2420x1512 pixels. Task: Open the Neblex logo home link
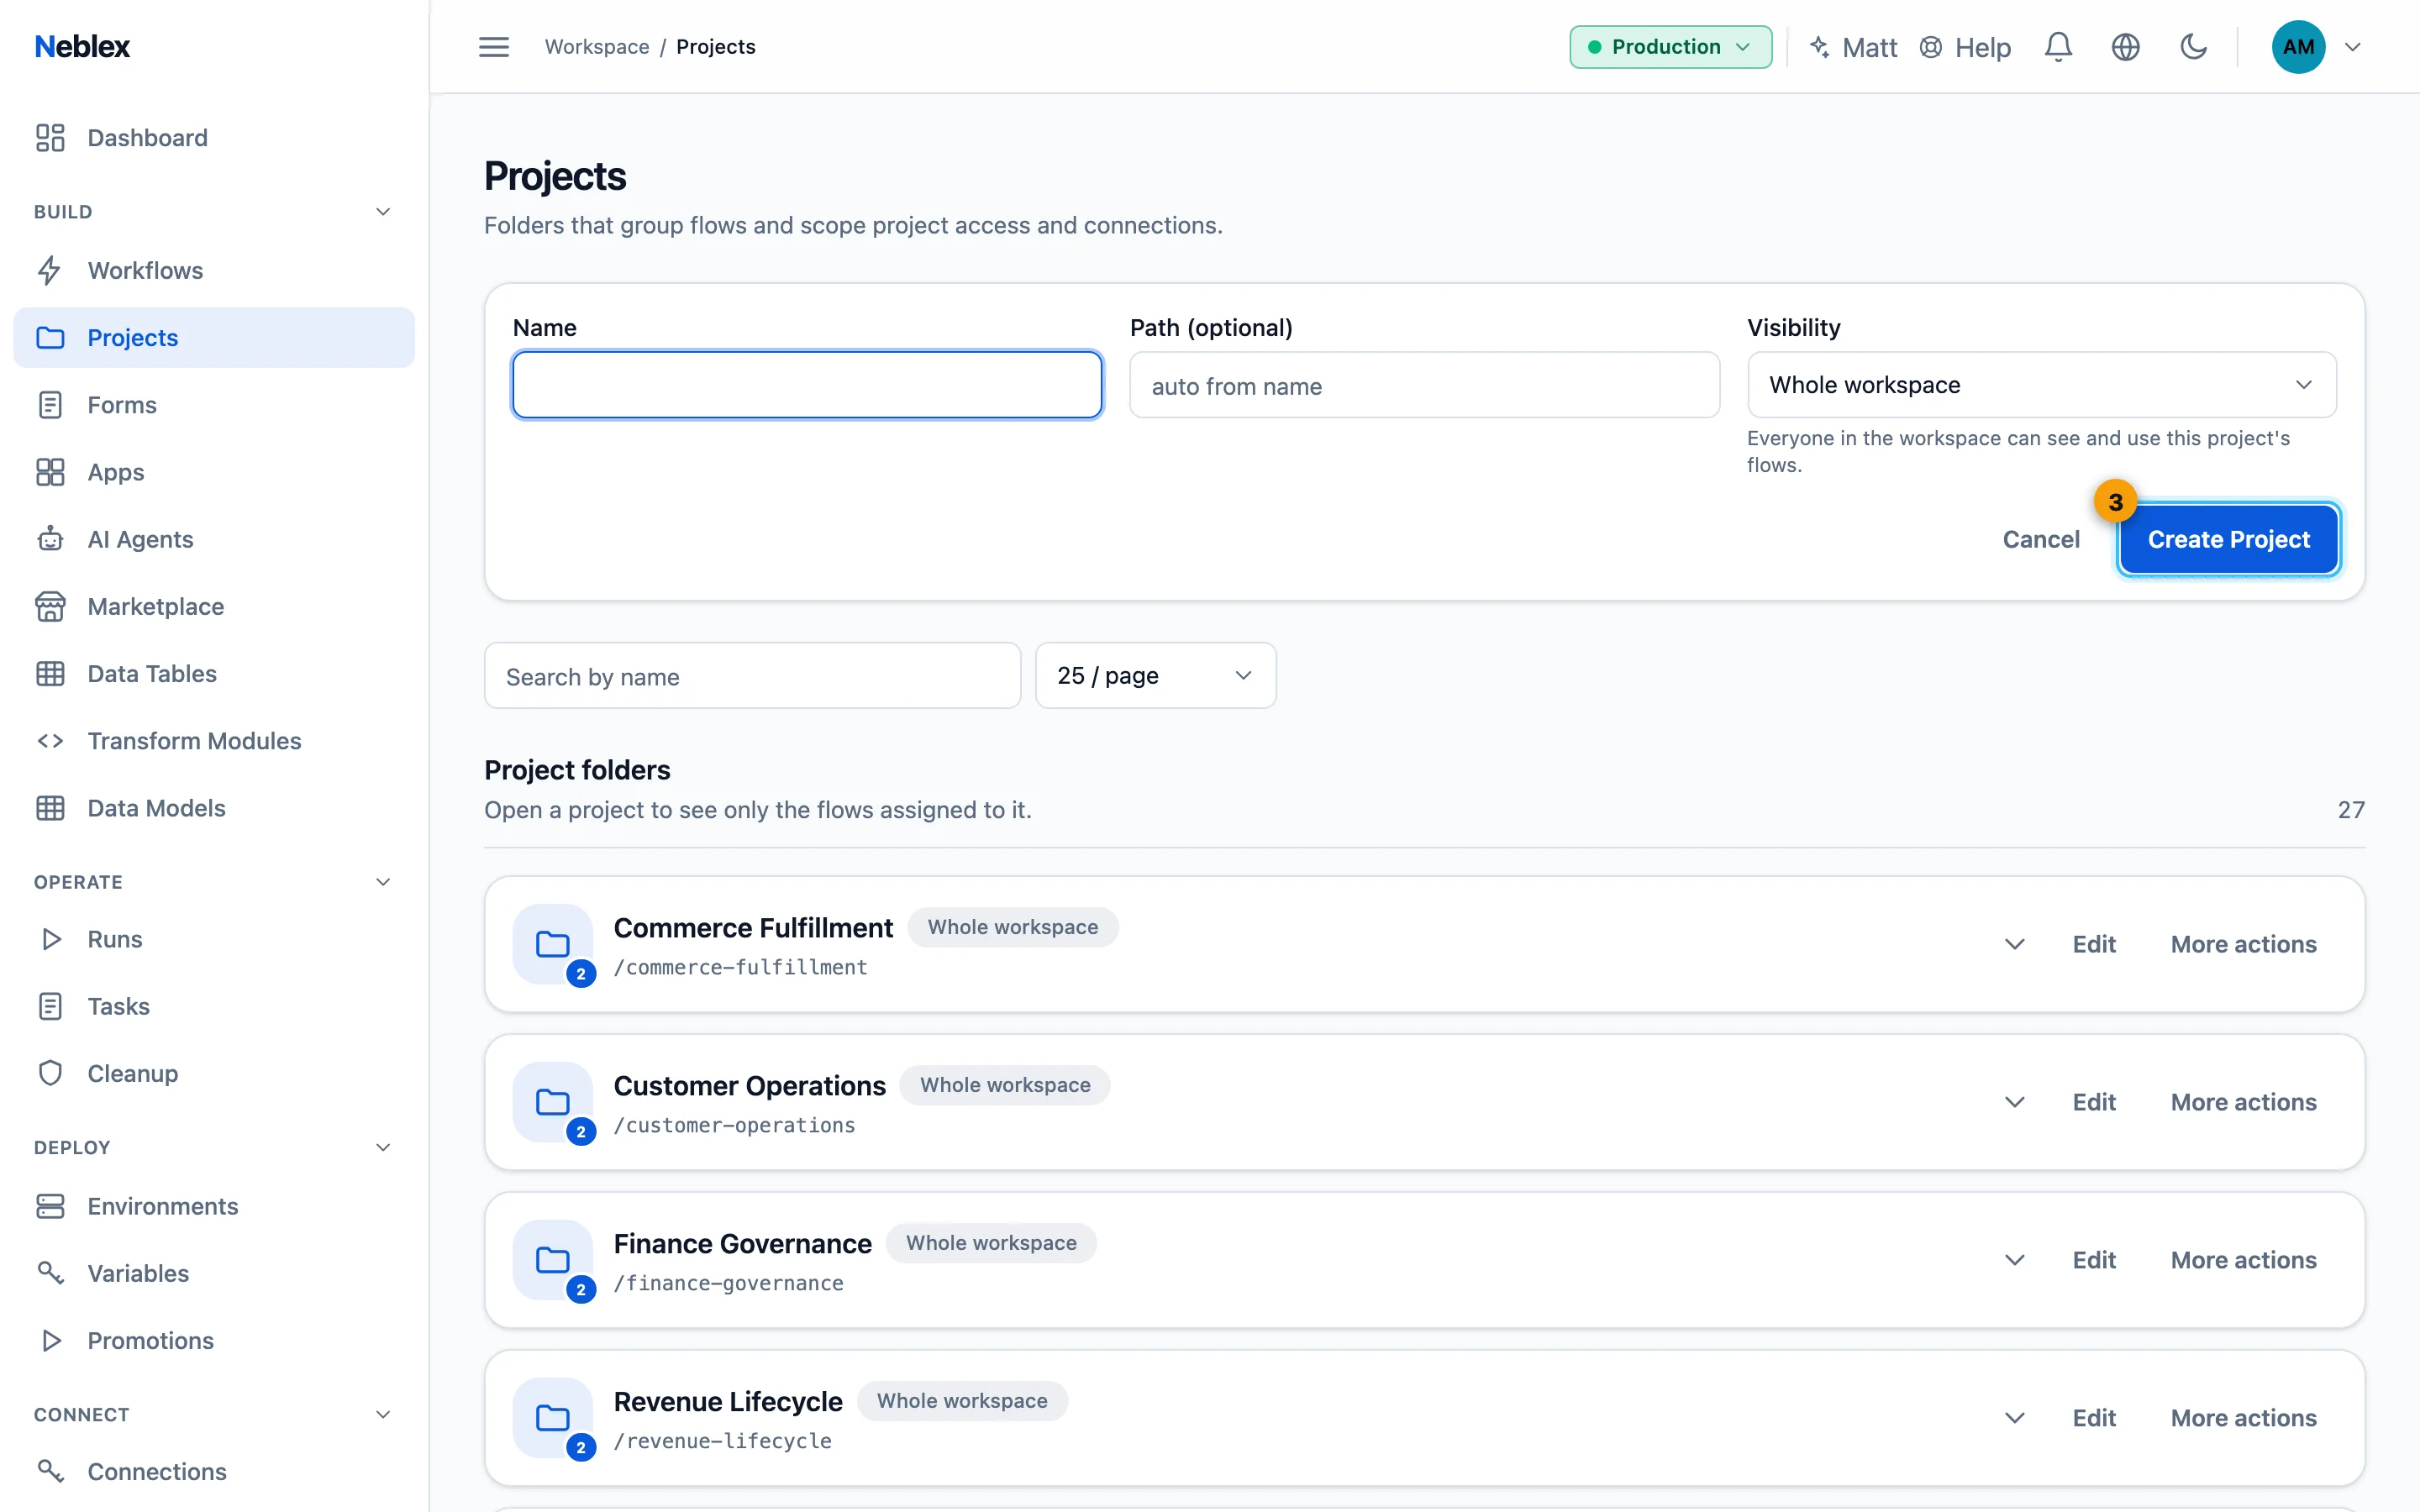(x=82, y=47)
